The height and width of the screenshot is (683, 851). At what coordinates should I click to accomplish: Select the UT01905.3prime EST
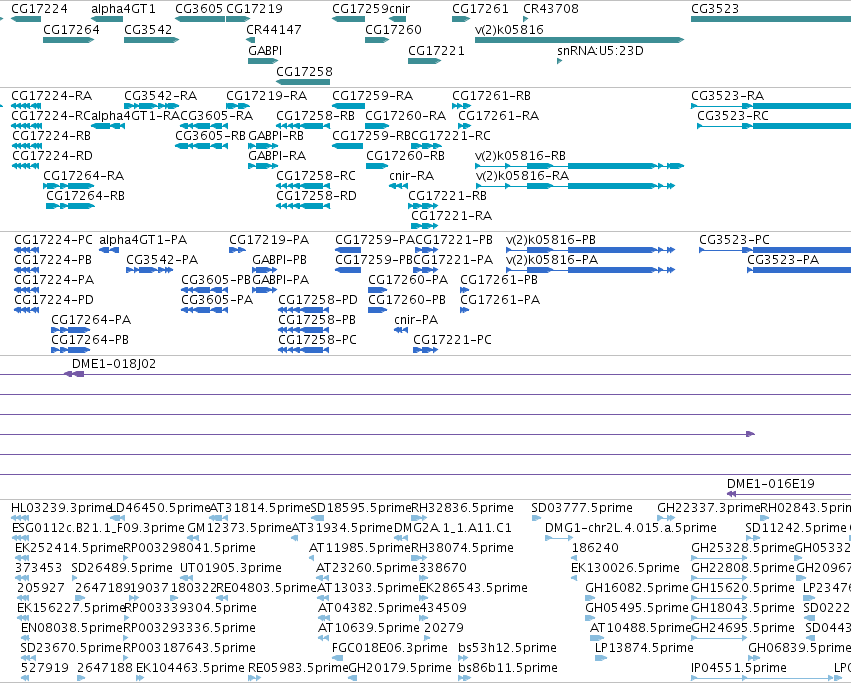click(x=230, y=568)
